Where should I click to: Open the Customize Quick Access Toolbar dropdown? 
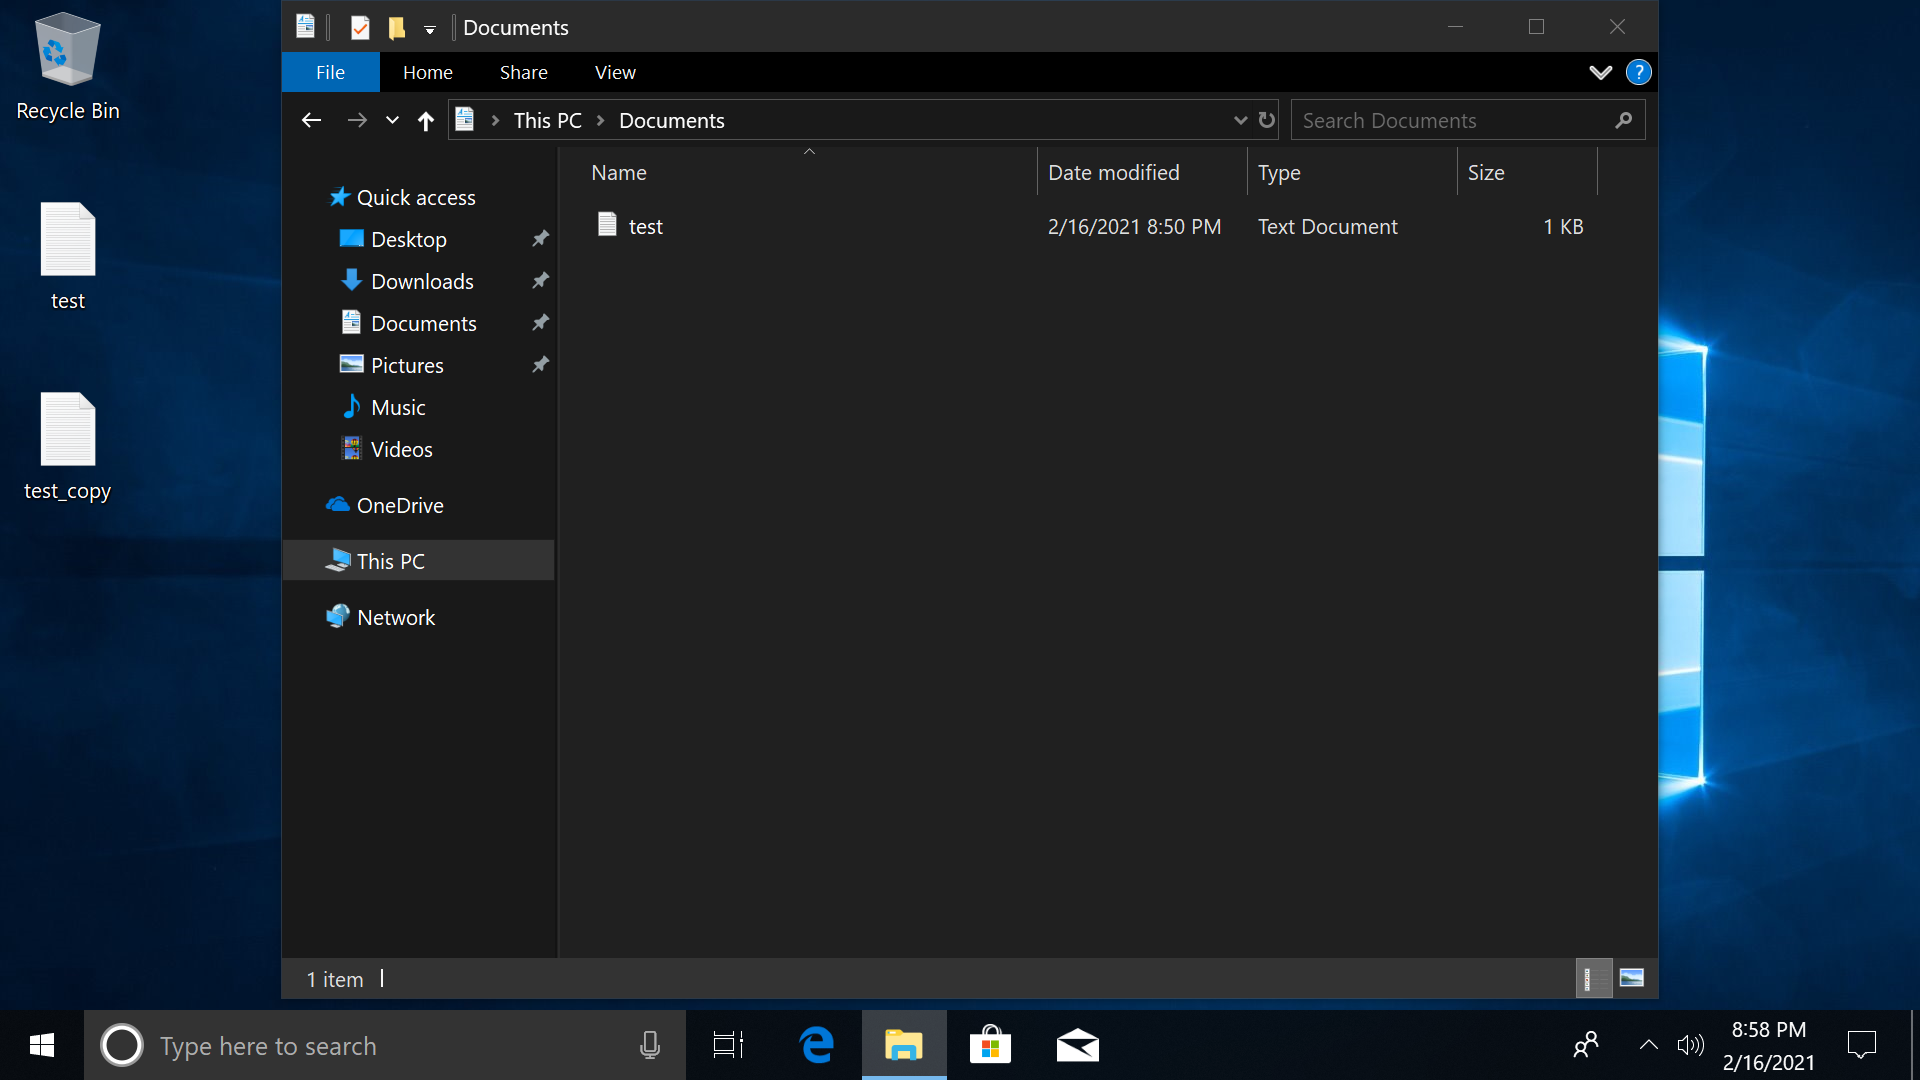click(x=430, y=29)
